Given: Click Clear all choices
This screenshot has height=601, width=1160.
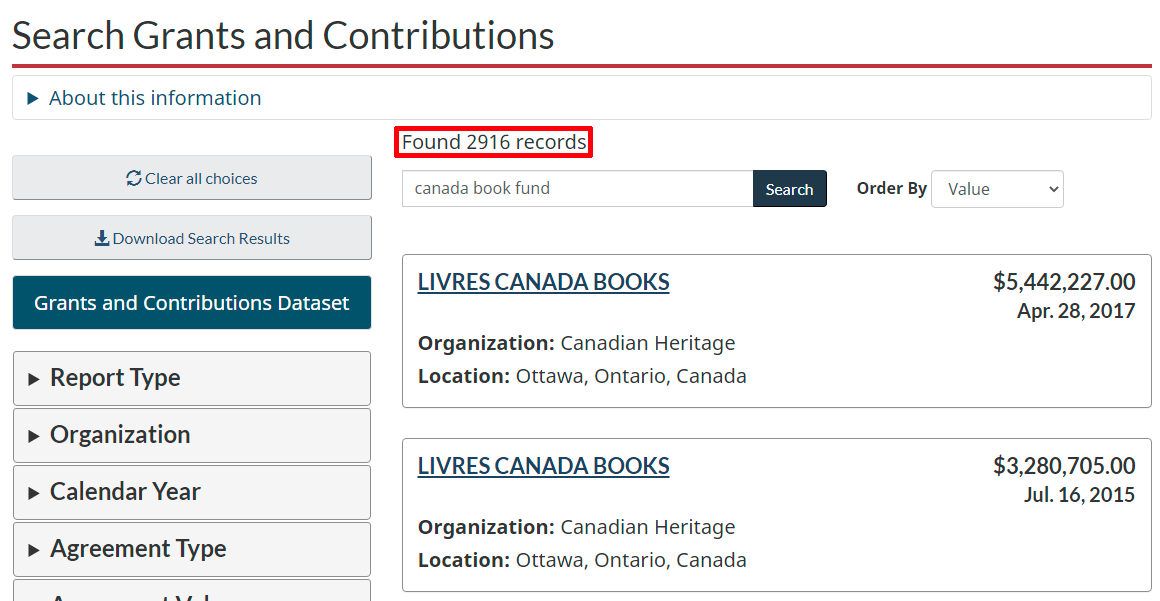Looking at the screenshot, I should pos(191,177).
